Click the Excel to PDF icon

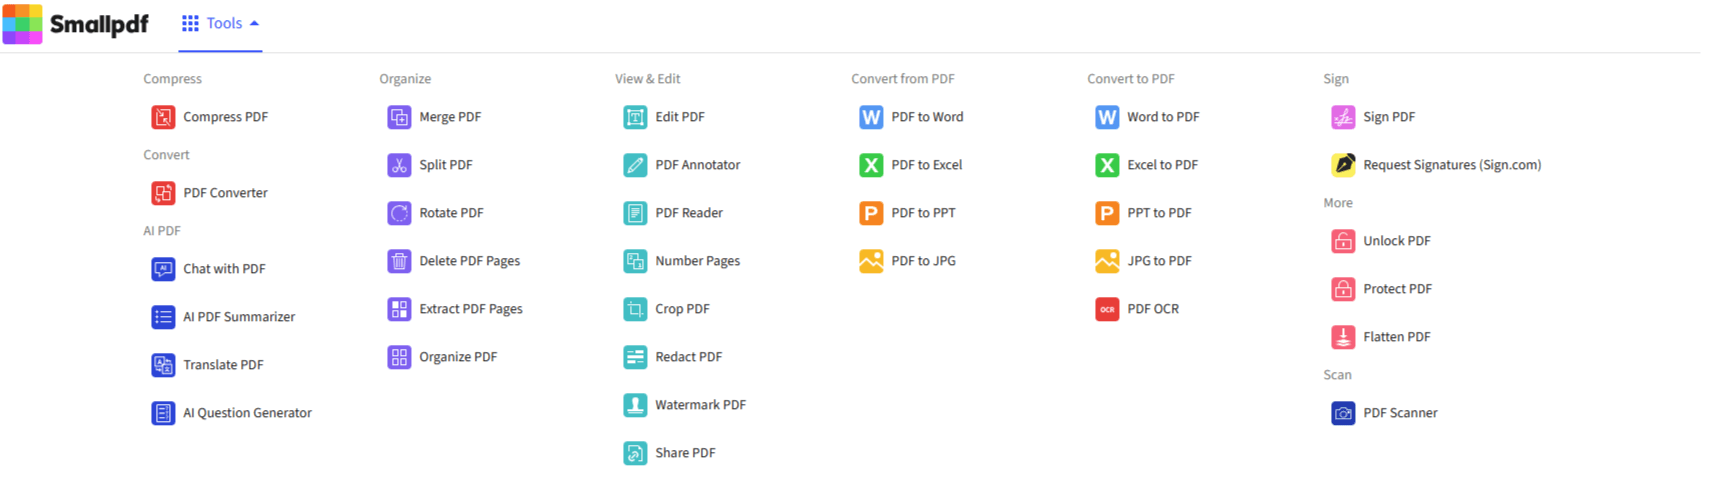click(1107, 165)
